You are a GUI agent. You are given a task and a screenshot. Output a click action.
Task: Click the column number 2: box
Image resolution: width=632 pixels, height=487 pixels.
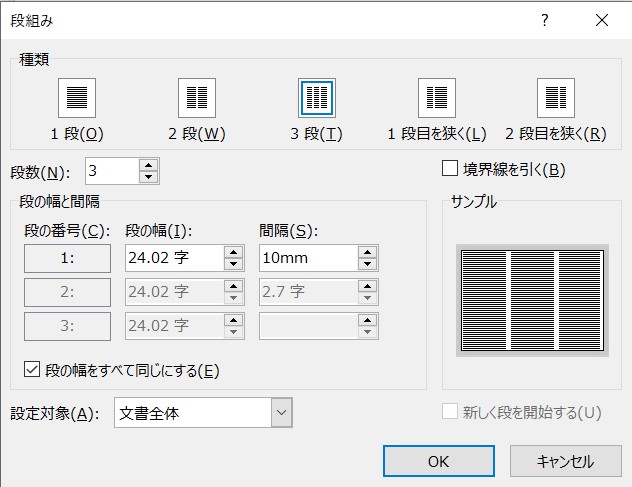[67, 292]
